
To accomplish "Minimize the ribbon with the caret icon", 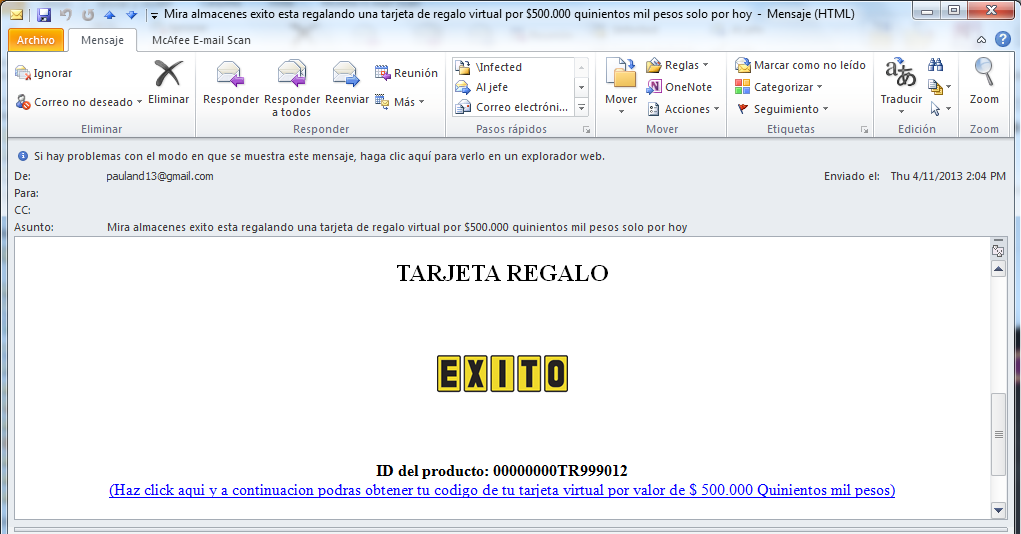I will 981,40.
